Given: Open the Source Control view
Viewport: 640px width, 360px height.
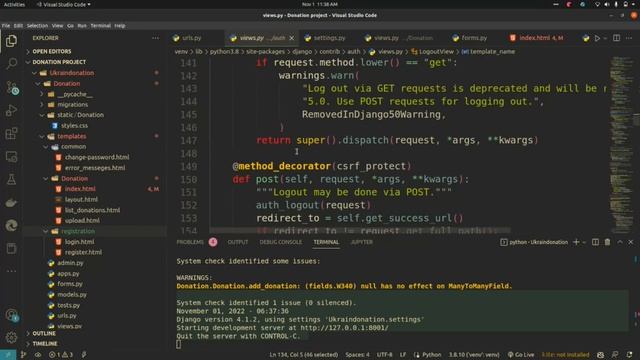Looking at the screenshot, I should click(x=11, y=87).
